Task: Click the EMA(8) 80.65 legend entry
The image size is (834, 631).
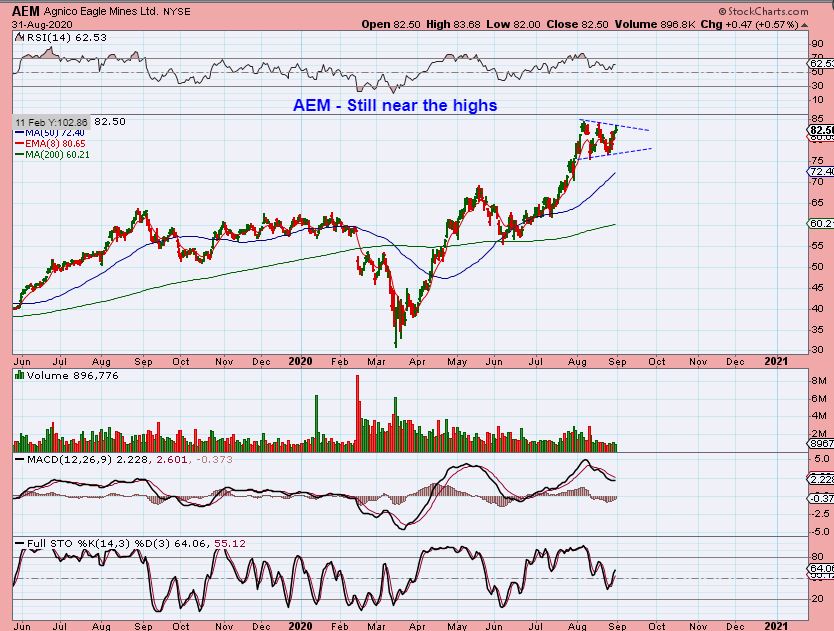Action: tap(50, 144)
